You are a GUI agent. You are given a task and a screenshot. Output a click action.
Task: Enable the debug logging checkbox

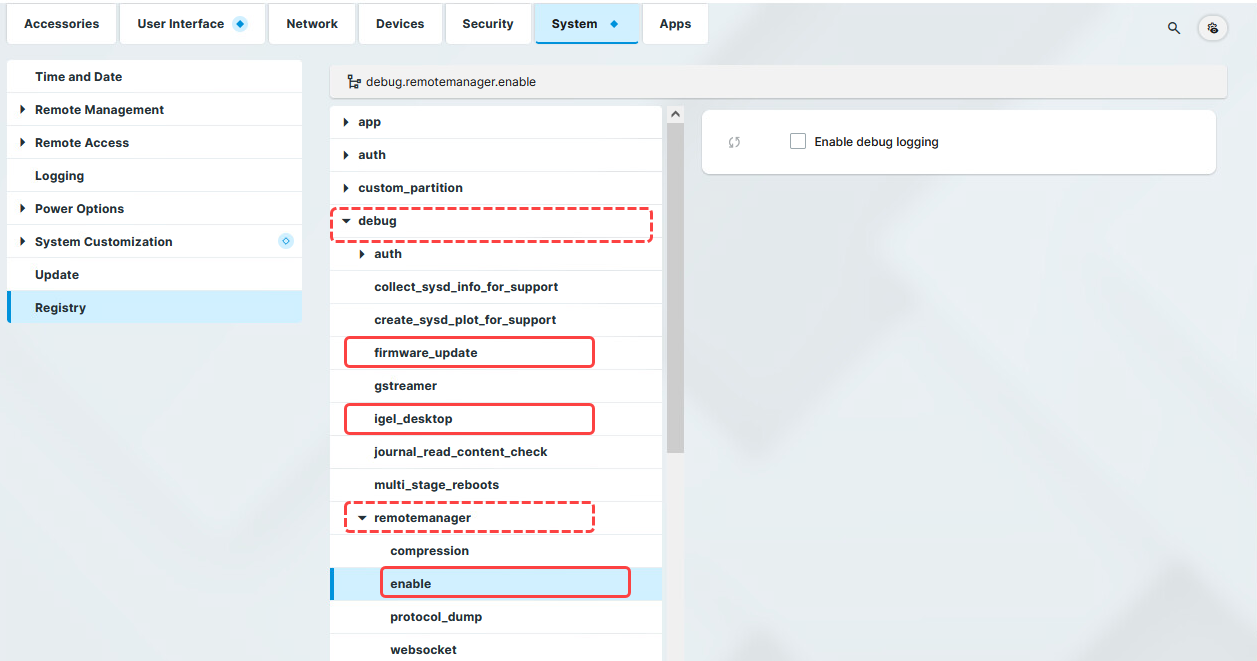(797, 141)
